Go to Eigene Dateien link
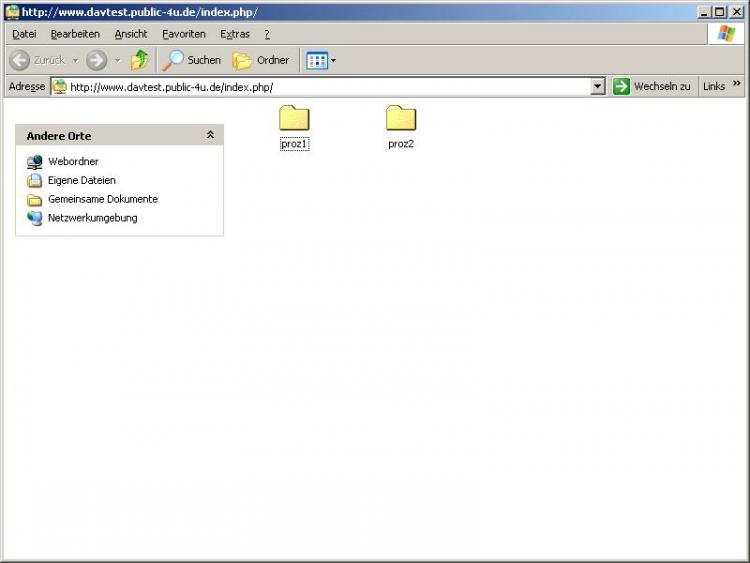The width and height of the screenshot is (750, 563). [x=81, y=180]
